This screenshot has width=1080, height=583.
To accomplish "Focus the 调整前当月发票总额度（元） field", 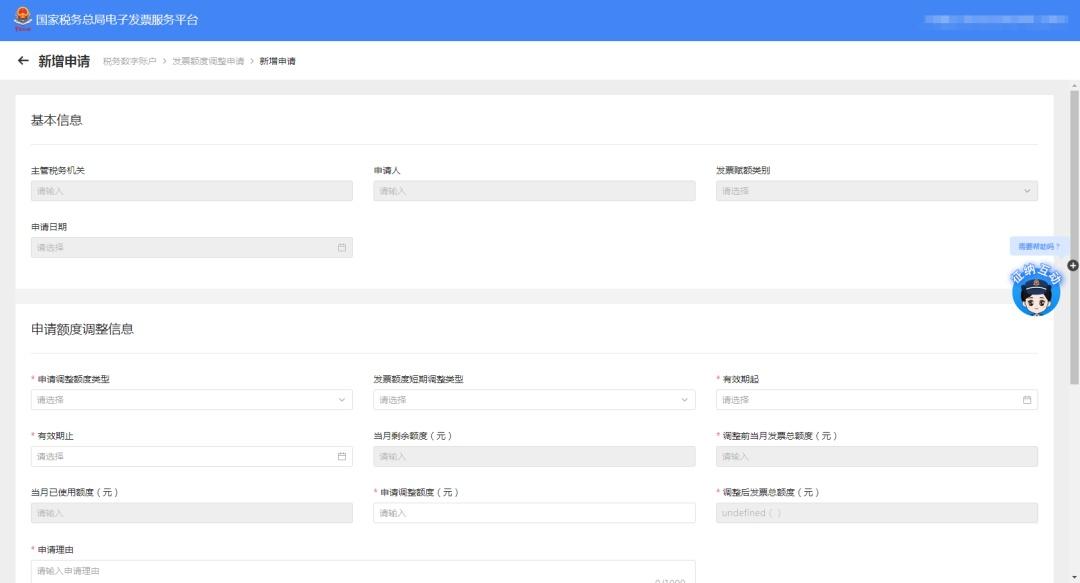I will click(x=877, y=456).
